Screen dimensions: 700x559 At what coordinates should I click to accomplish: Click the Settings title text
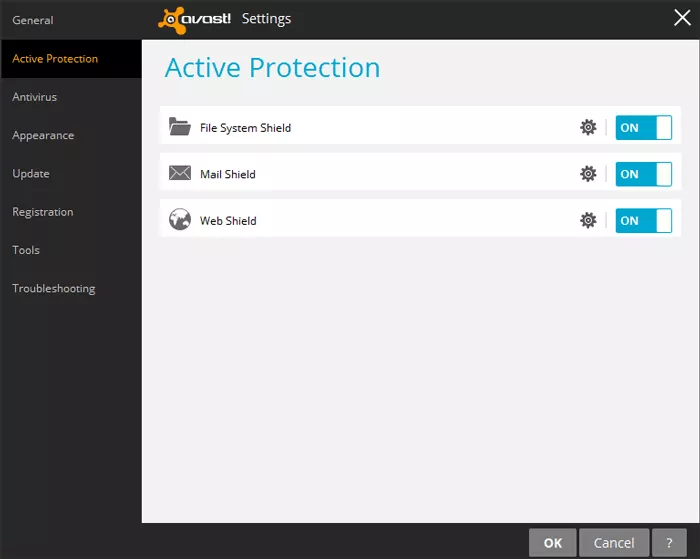click(267, 19)
